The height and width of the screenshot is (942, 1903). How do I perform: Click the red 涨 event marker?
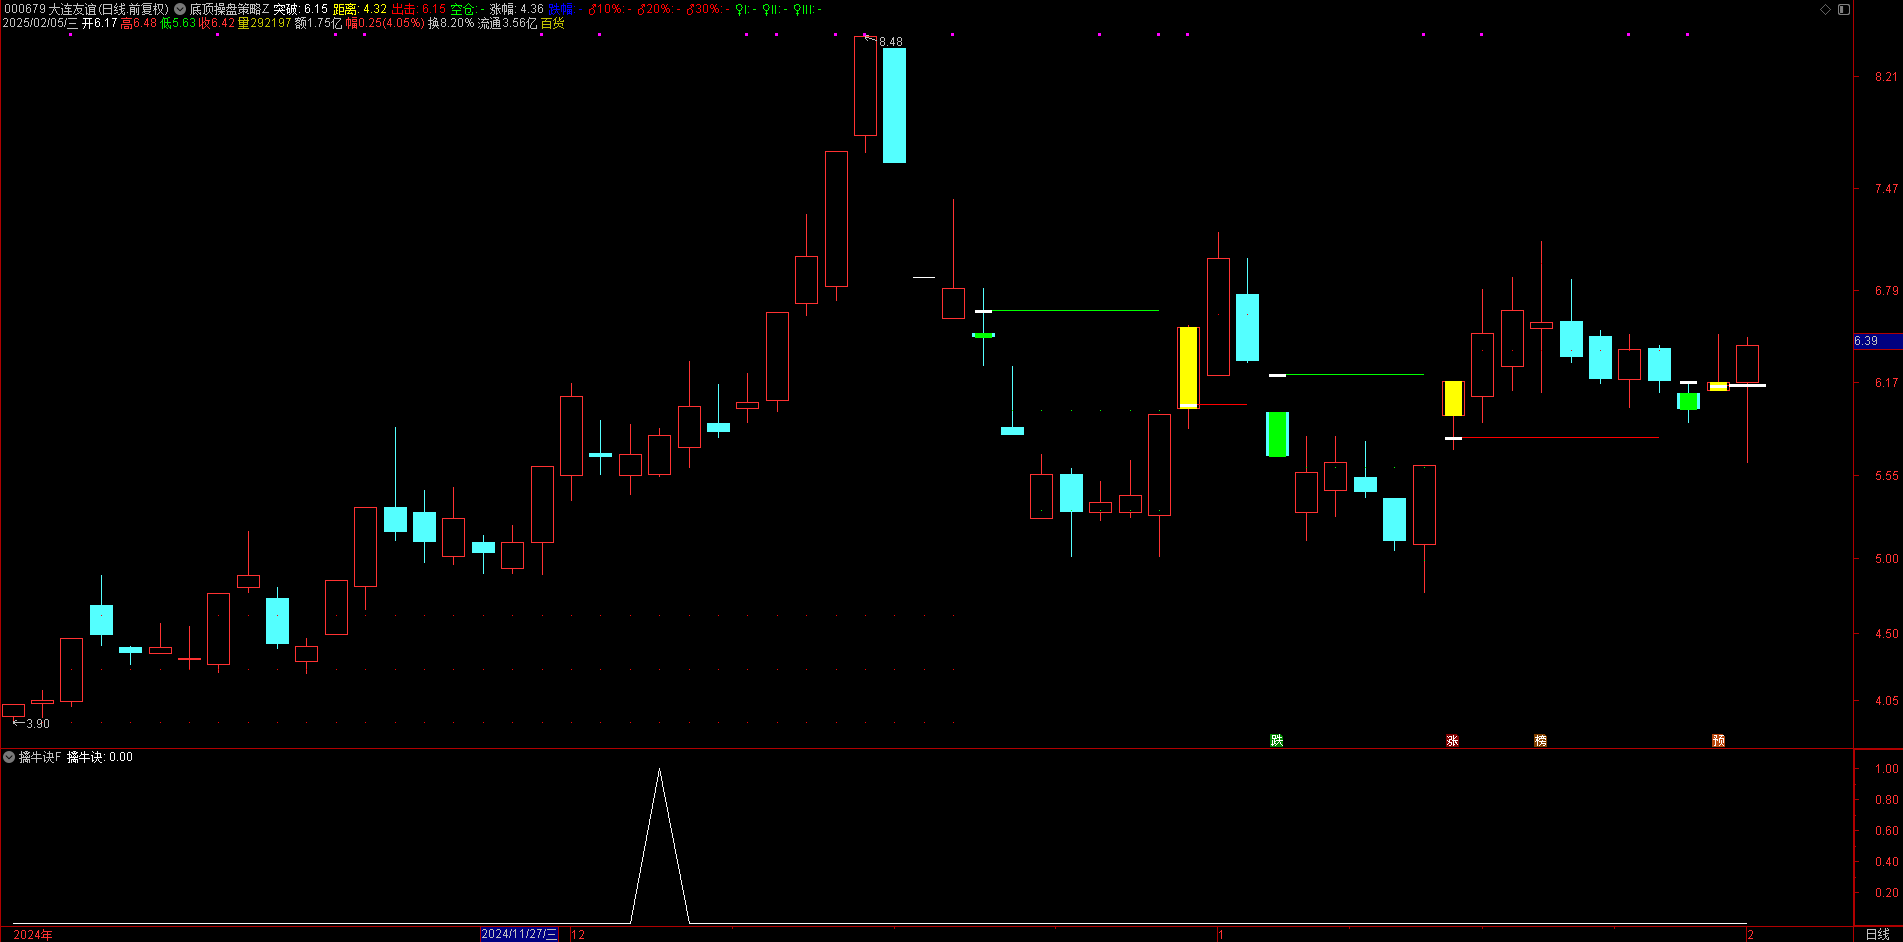point(1452,740)
